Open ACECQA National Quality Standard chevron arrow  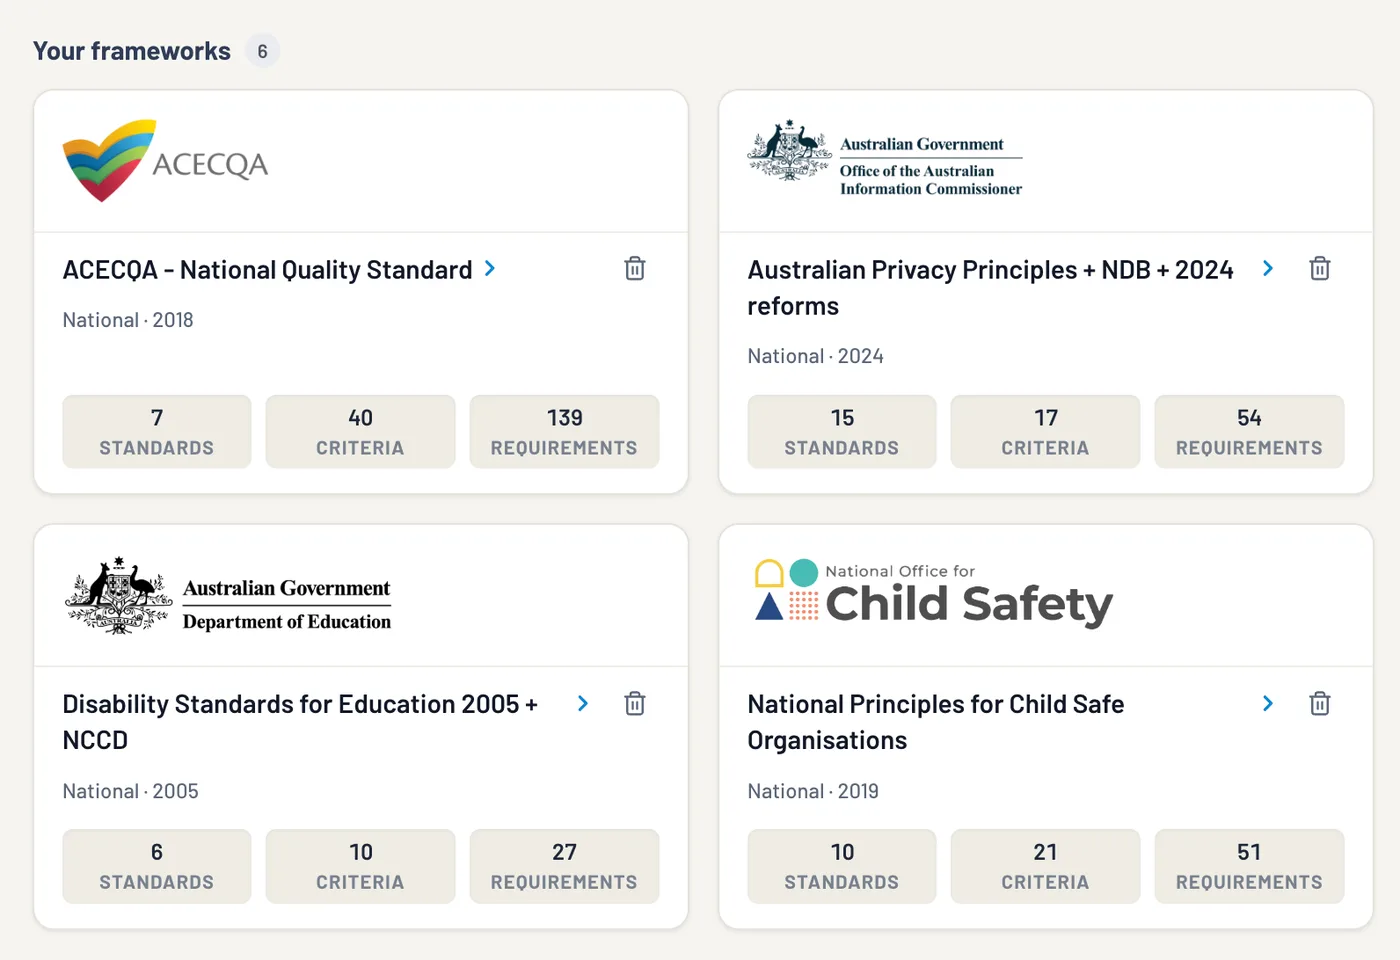click(x=490, y=269)
